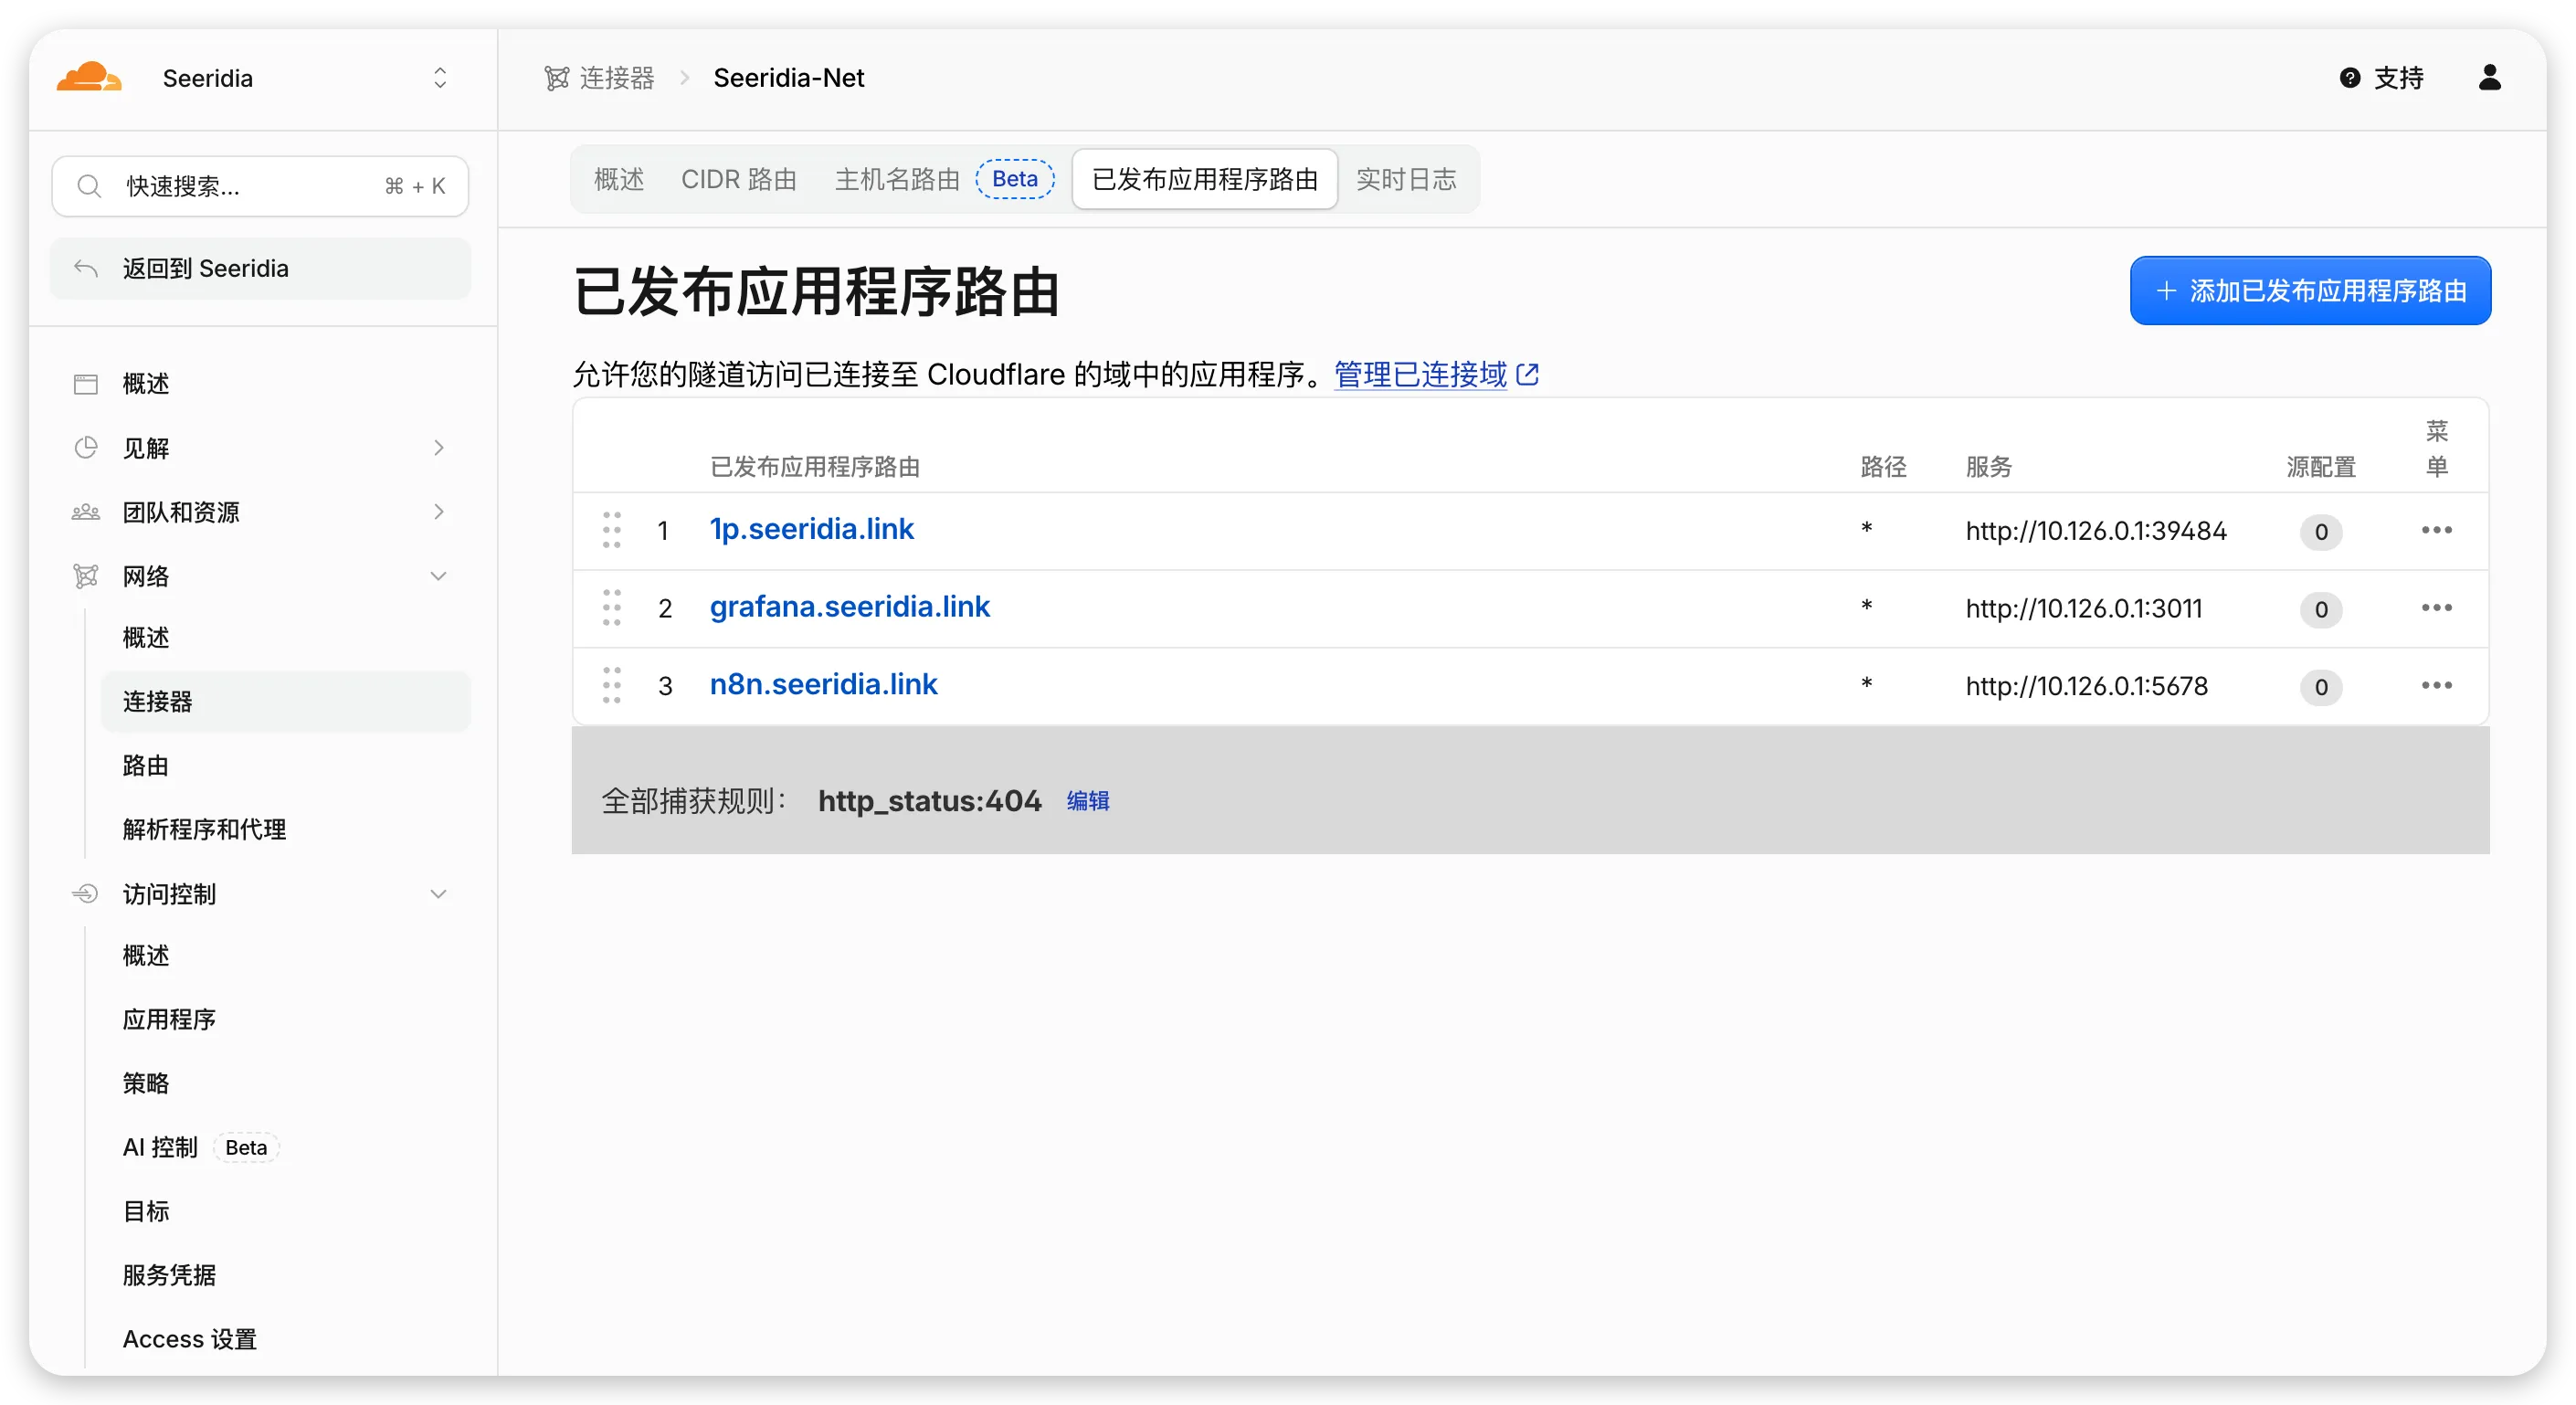The width and height of the screenshot is (2576, 1405).
Task: Click drag handle for n8n.seeridia.link row
Action: [612, 686]
